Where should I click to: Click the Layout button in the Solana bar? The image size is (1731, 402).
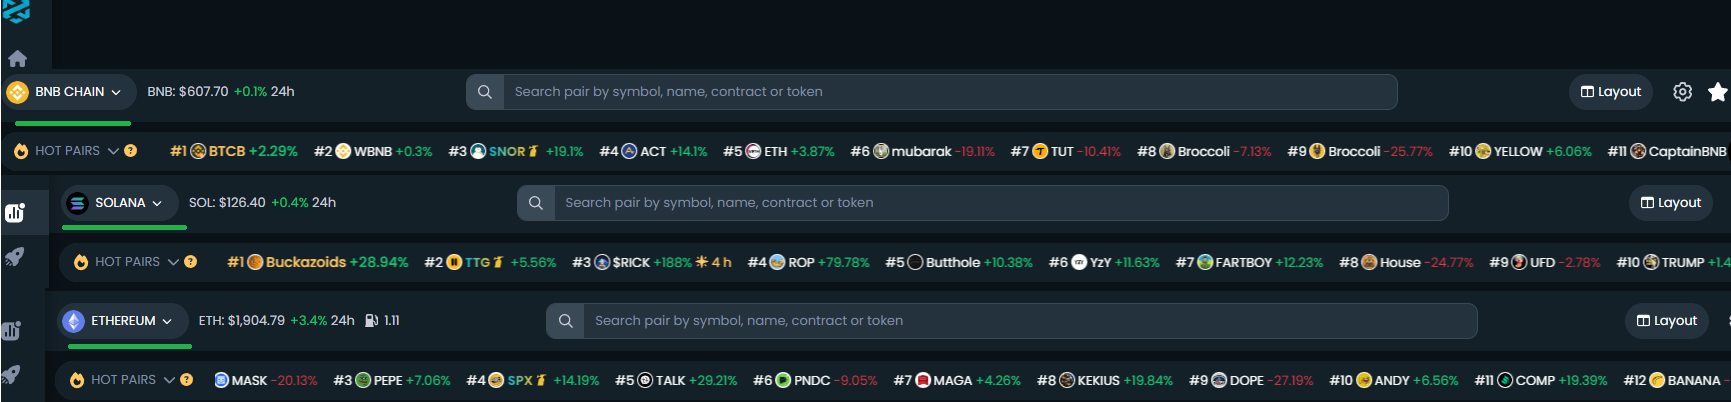point(1671,202)
